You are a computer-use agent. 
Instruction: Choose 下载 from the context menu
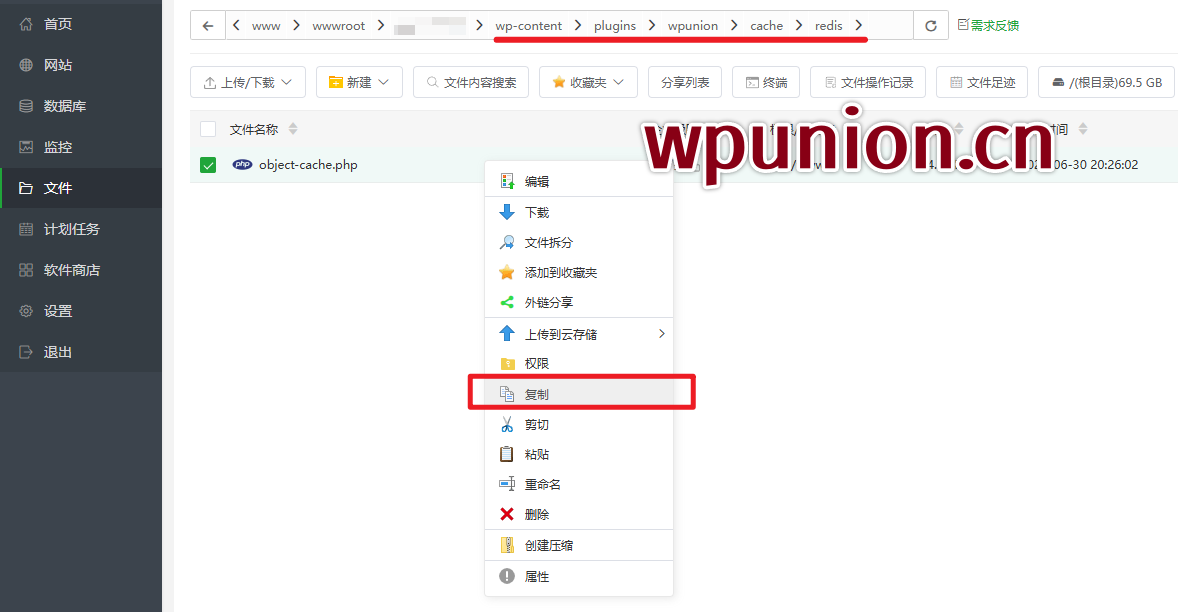579,213
